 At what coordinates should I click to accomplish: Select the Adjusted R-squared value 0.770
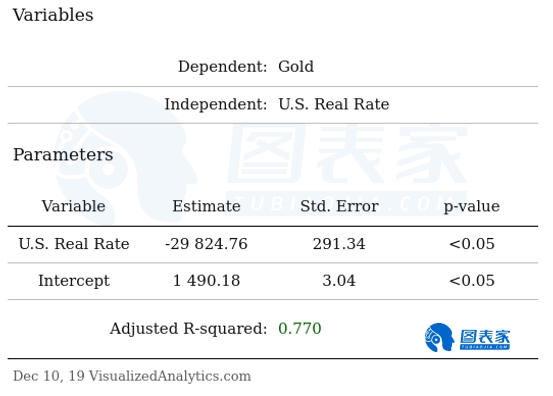point(300,329)
